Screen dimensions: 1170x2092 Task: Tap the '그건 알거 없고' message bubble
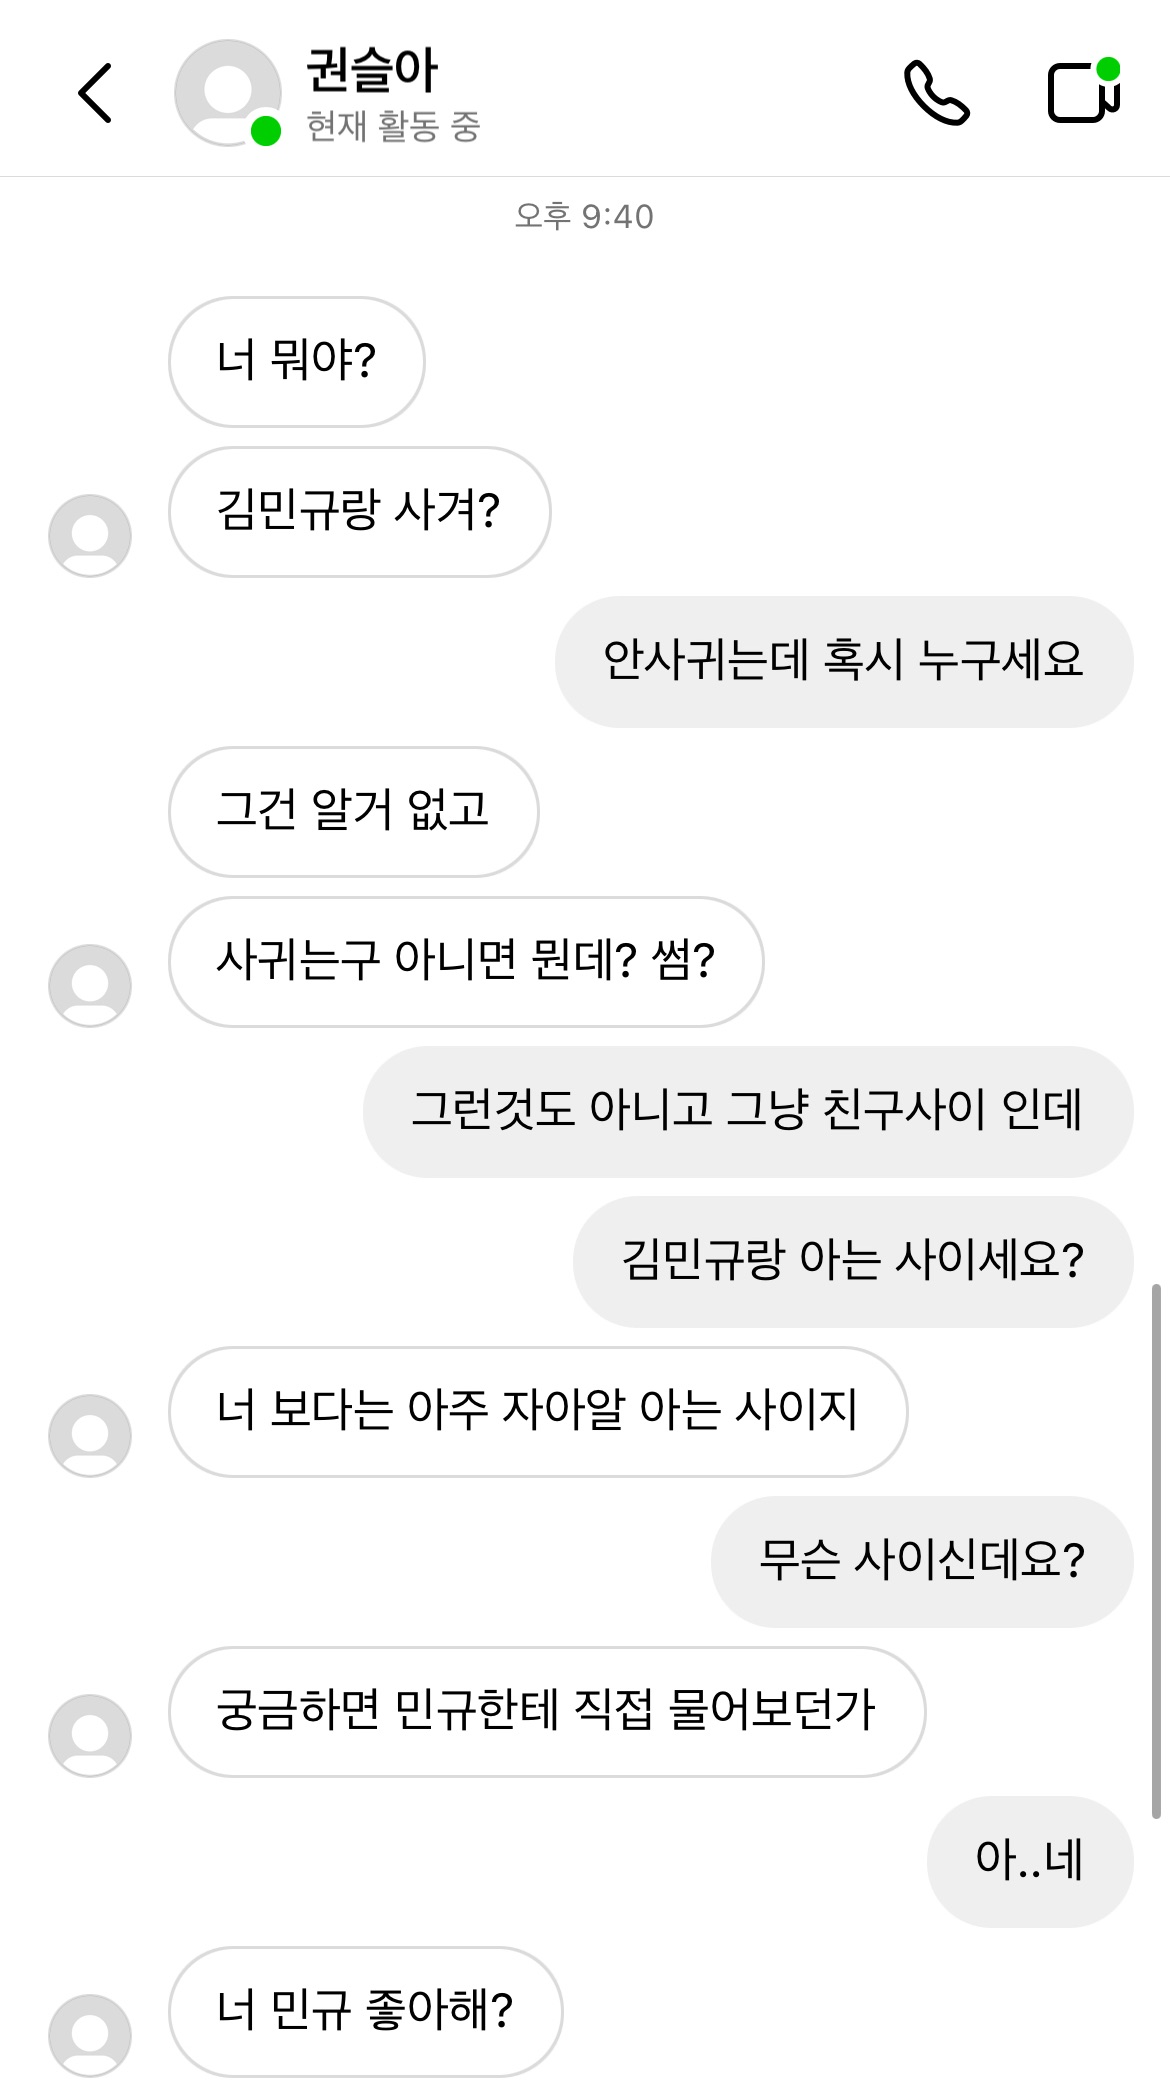[x=353, y=811]
